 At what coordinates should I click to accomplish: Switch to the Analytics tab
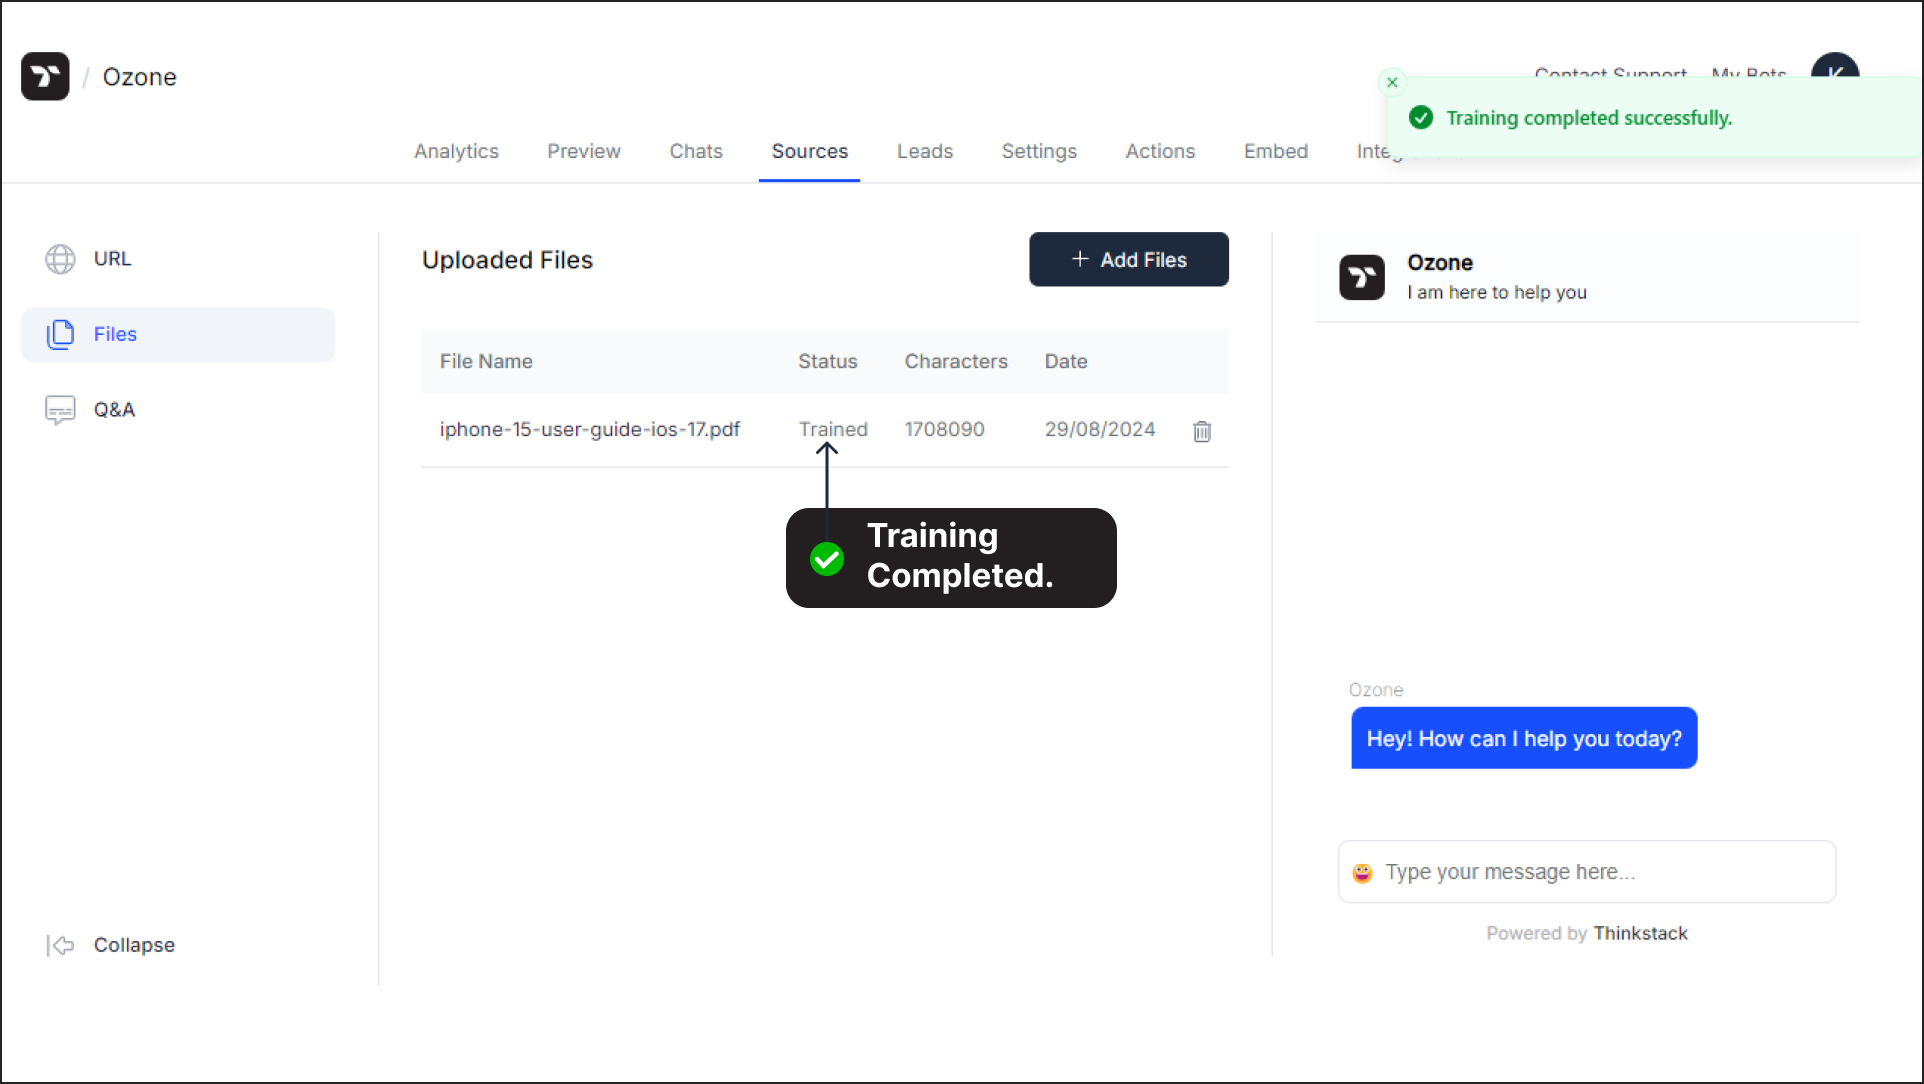coord(456,151)
